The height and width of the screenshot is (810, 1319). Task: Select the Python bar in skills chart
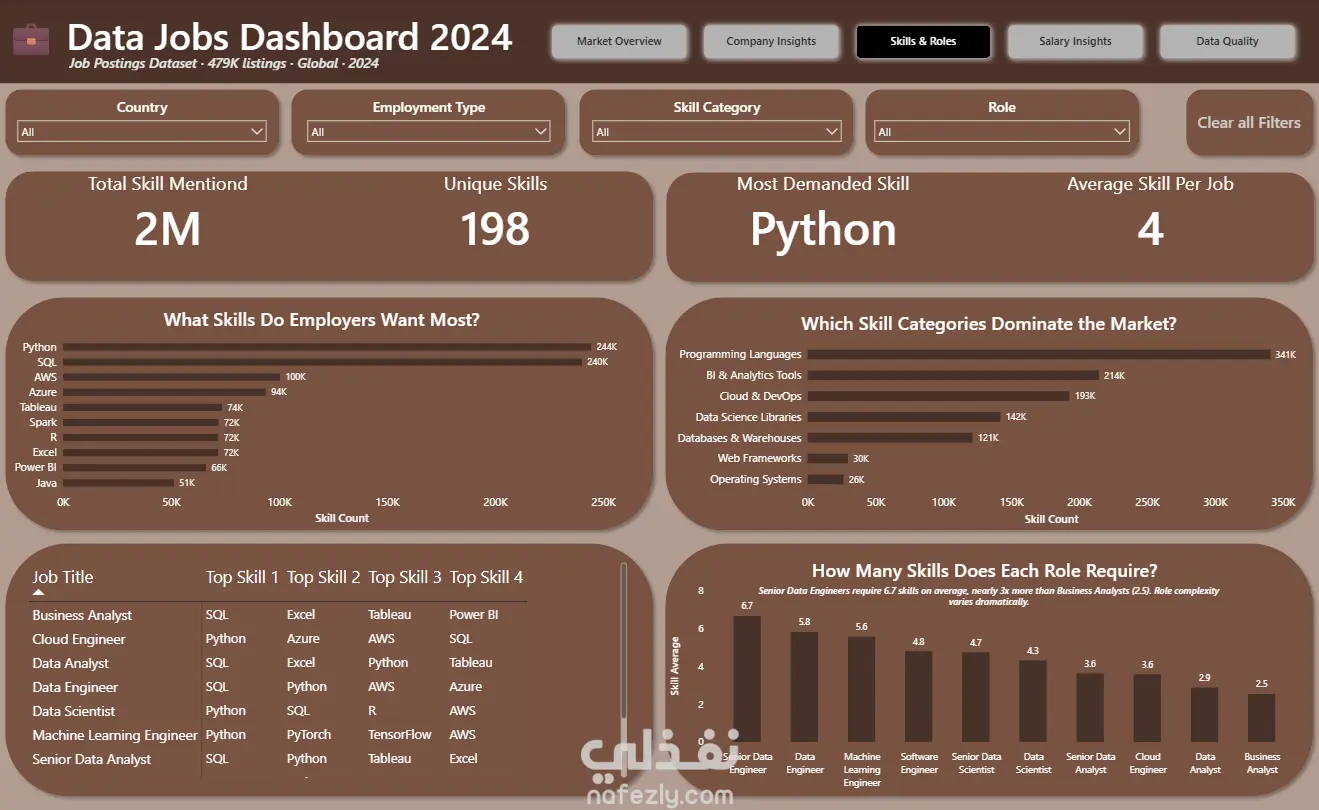327,347
